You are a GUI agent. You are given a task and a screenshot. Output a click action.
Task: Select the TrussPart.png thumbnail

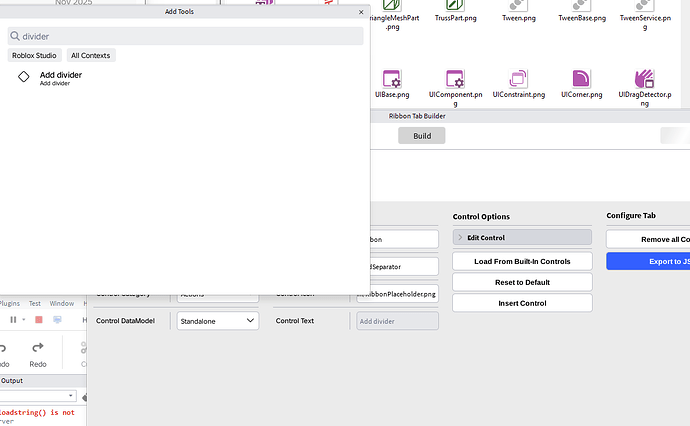point(455,5)
